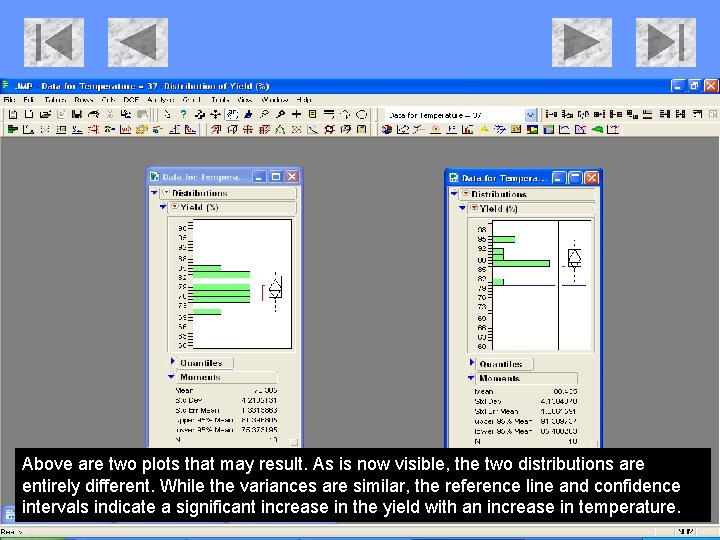
Task: Click the Mean row in left Moments table
Action: tap(226, 391)
